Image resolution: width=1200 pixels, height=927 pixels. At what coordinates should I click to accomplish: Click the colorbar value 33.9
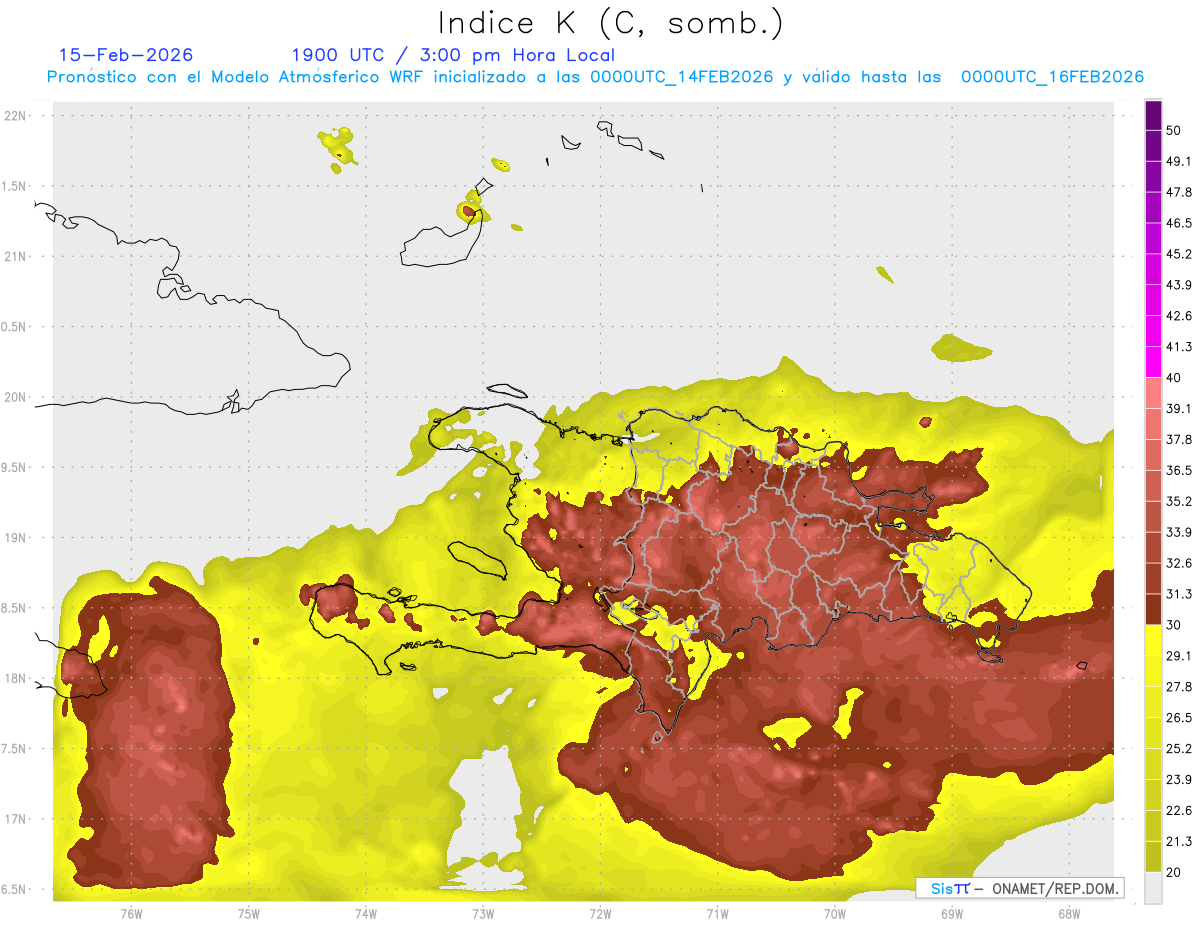[1179, 532]
